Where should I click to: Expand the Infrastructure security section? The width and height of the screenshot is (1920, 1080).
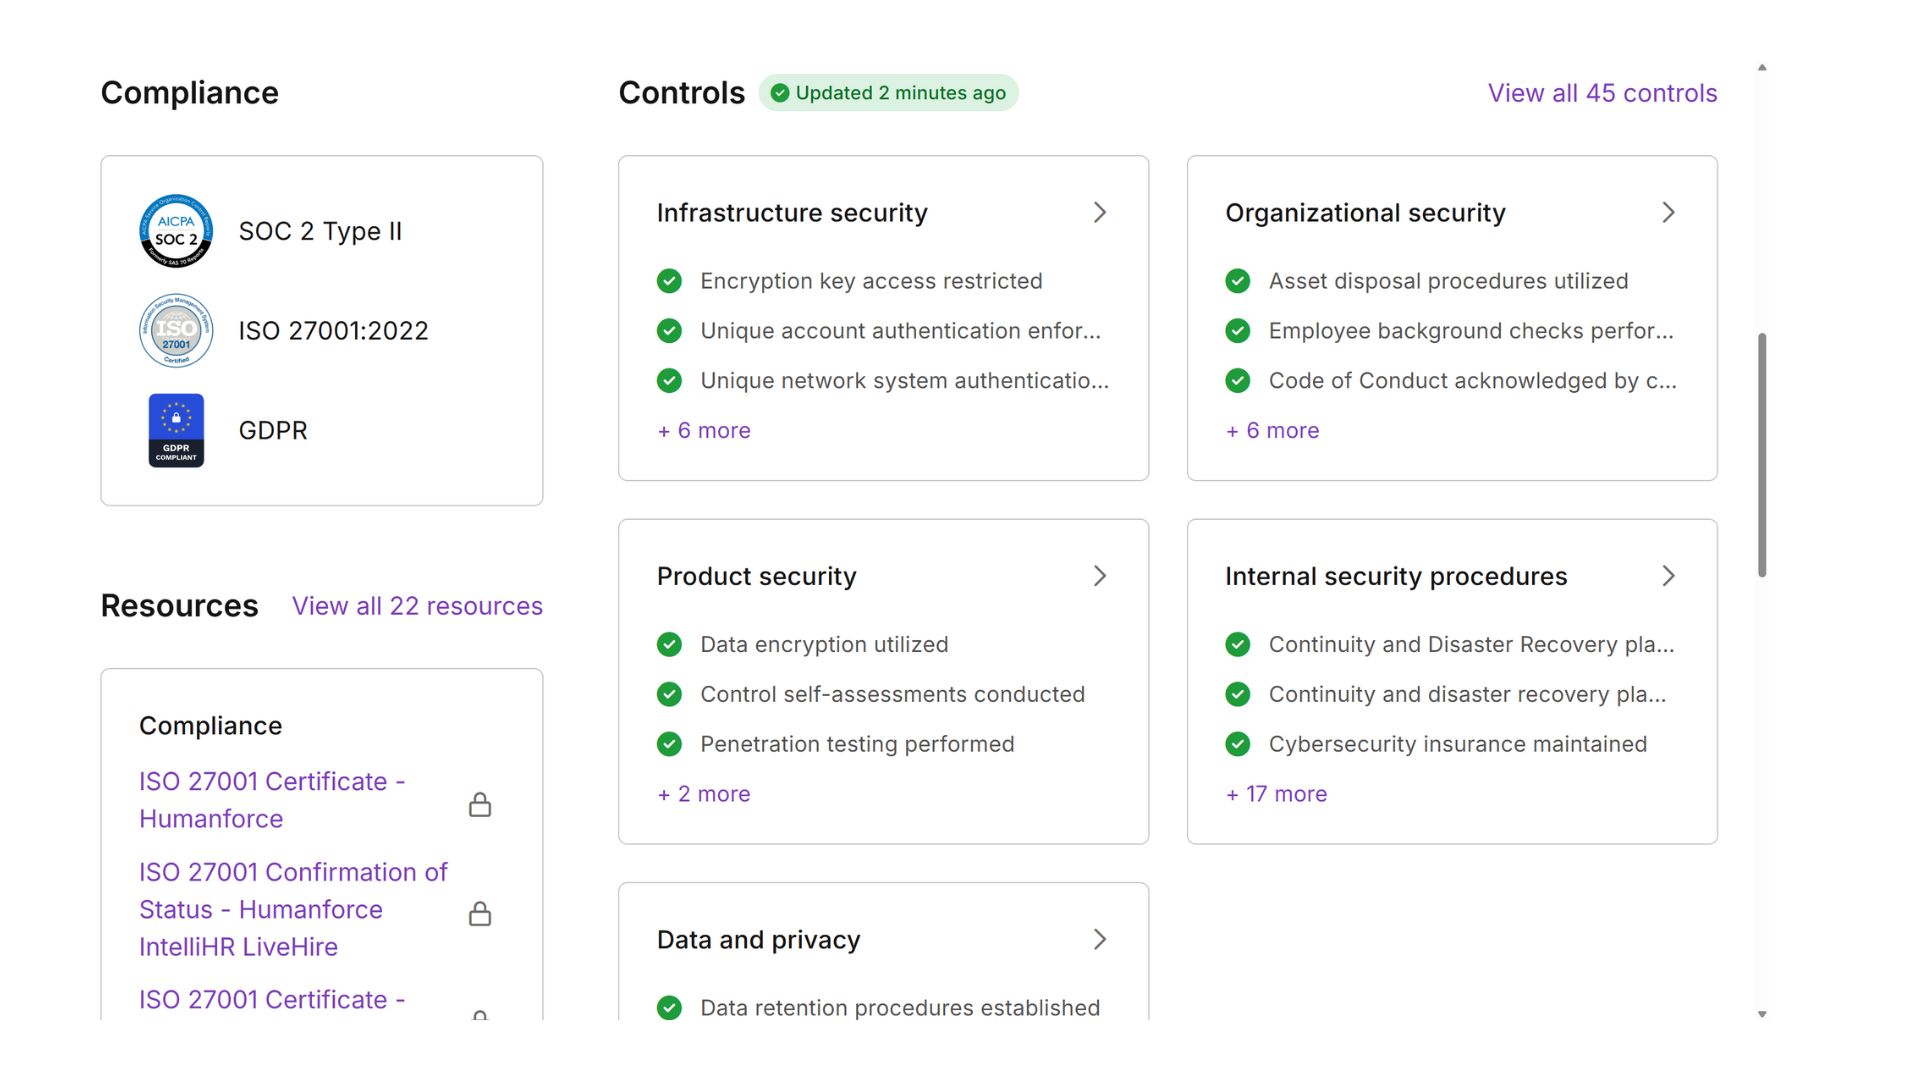point(1100,212)
